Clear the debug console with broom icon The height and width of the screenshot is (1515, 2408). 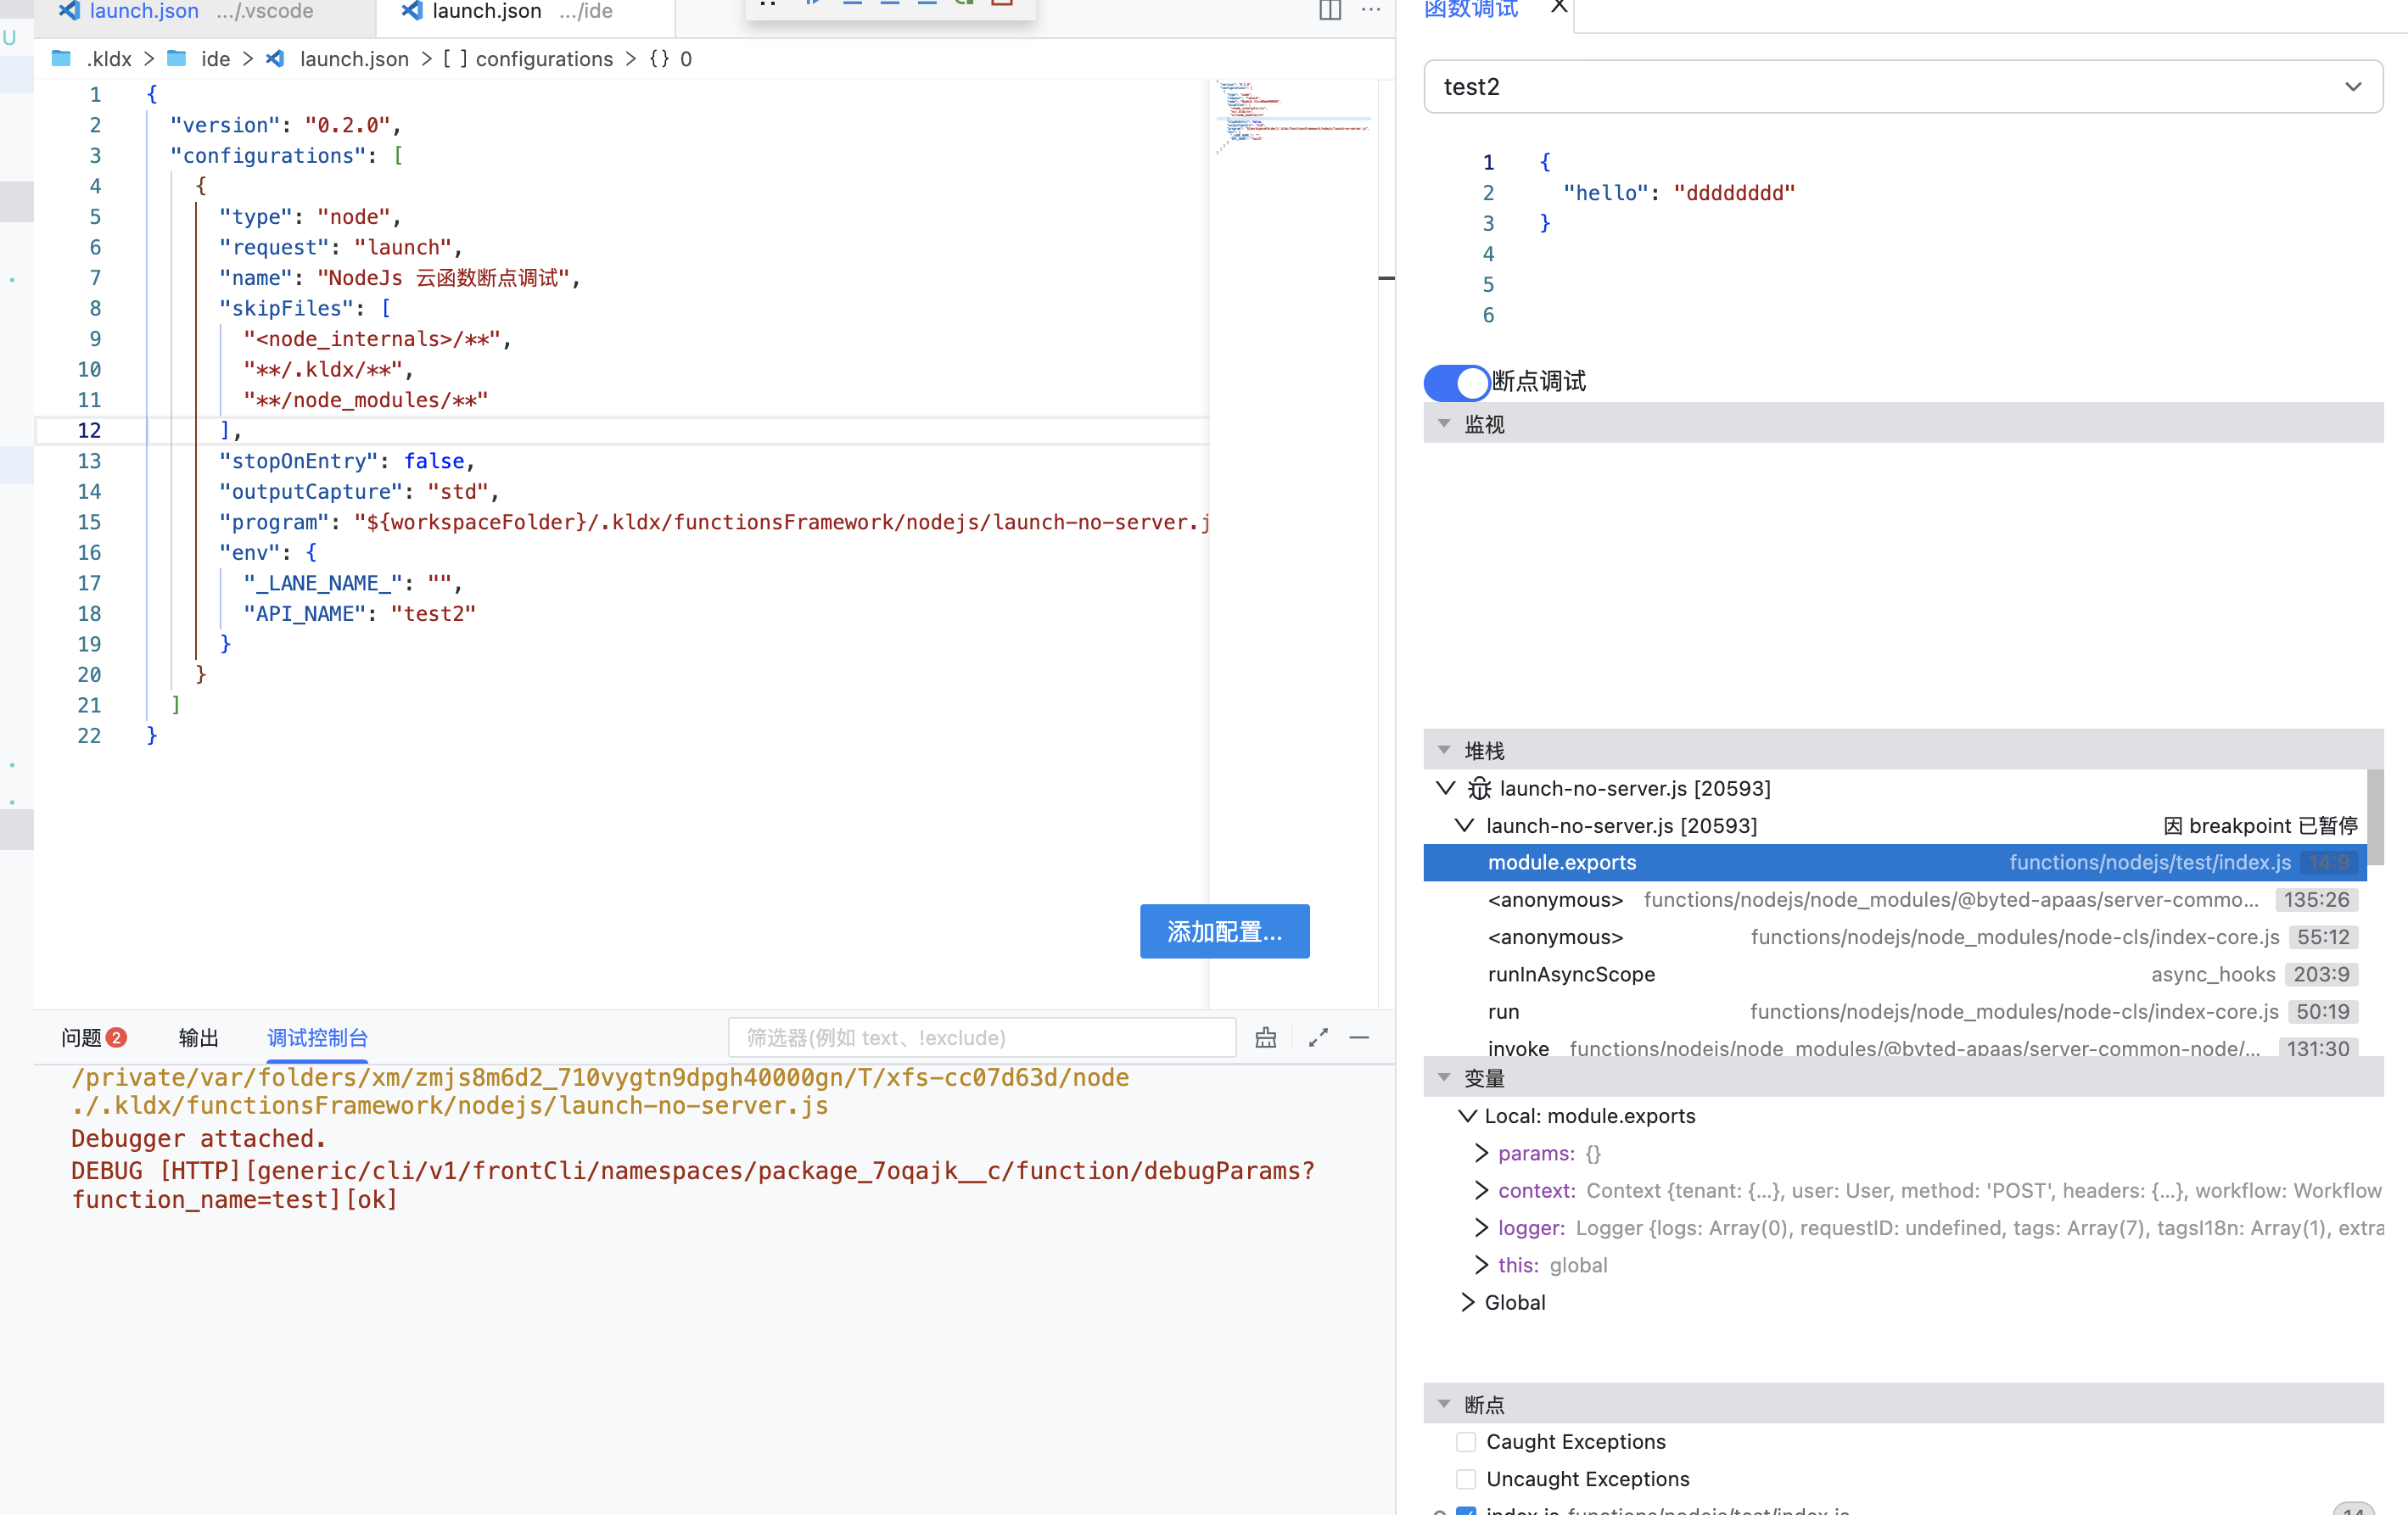click(1265, 1037)
